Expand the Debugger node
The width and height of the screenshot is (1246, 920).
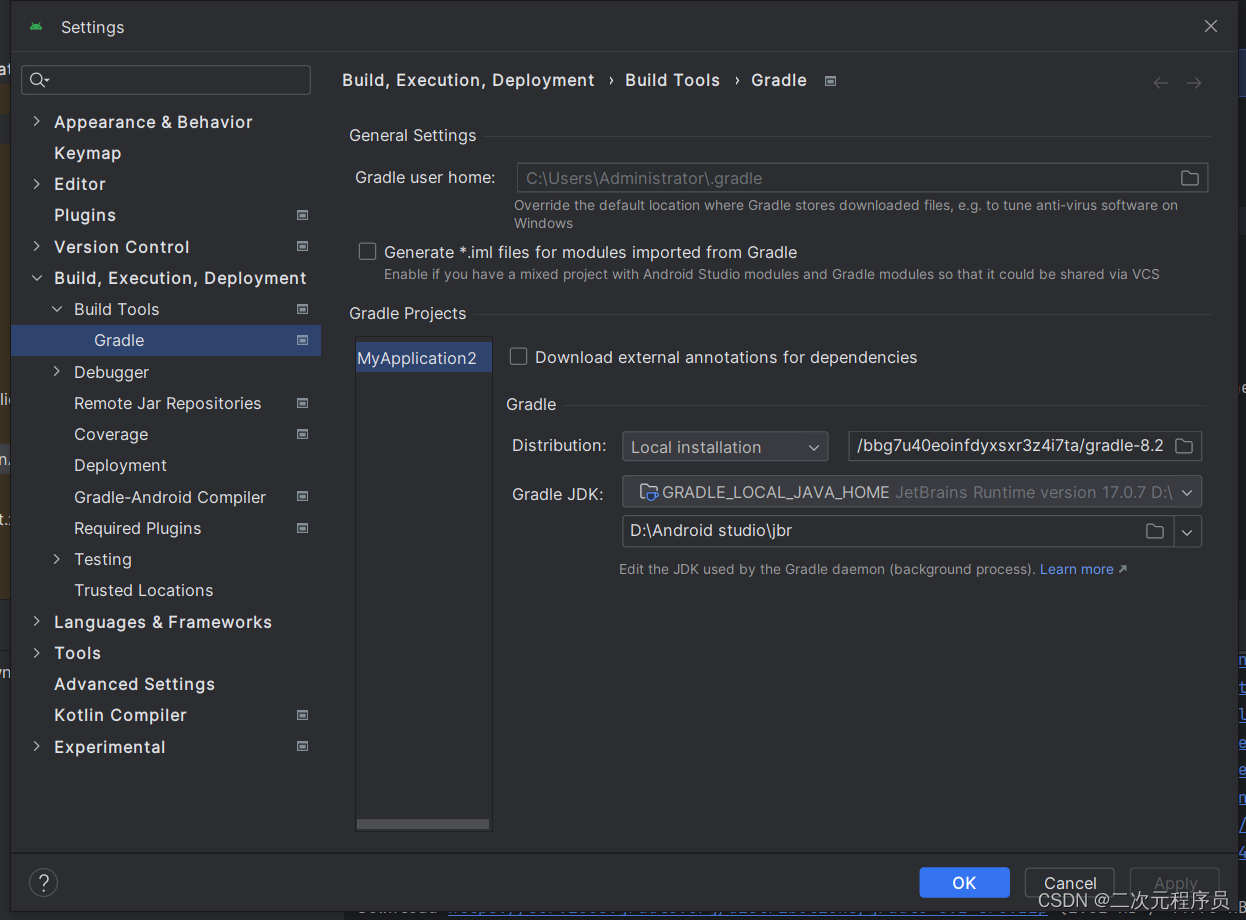pyautogui.click(x=57, y=371)
